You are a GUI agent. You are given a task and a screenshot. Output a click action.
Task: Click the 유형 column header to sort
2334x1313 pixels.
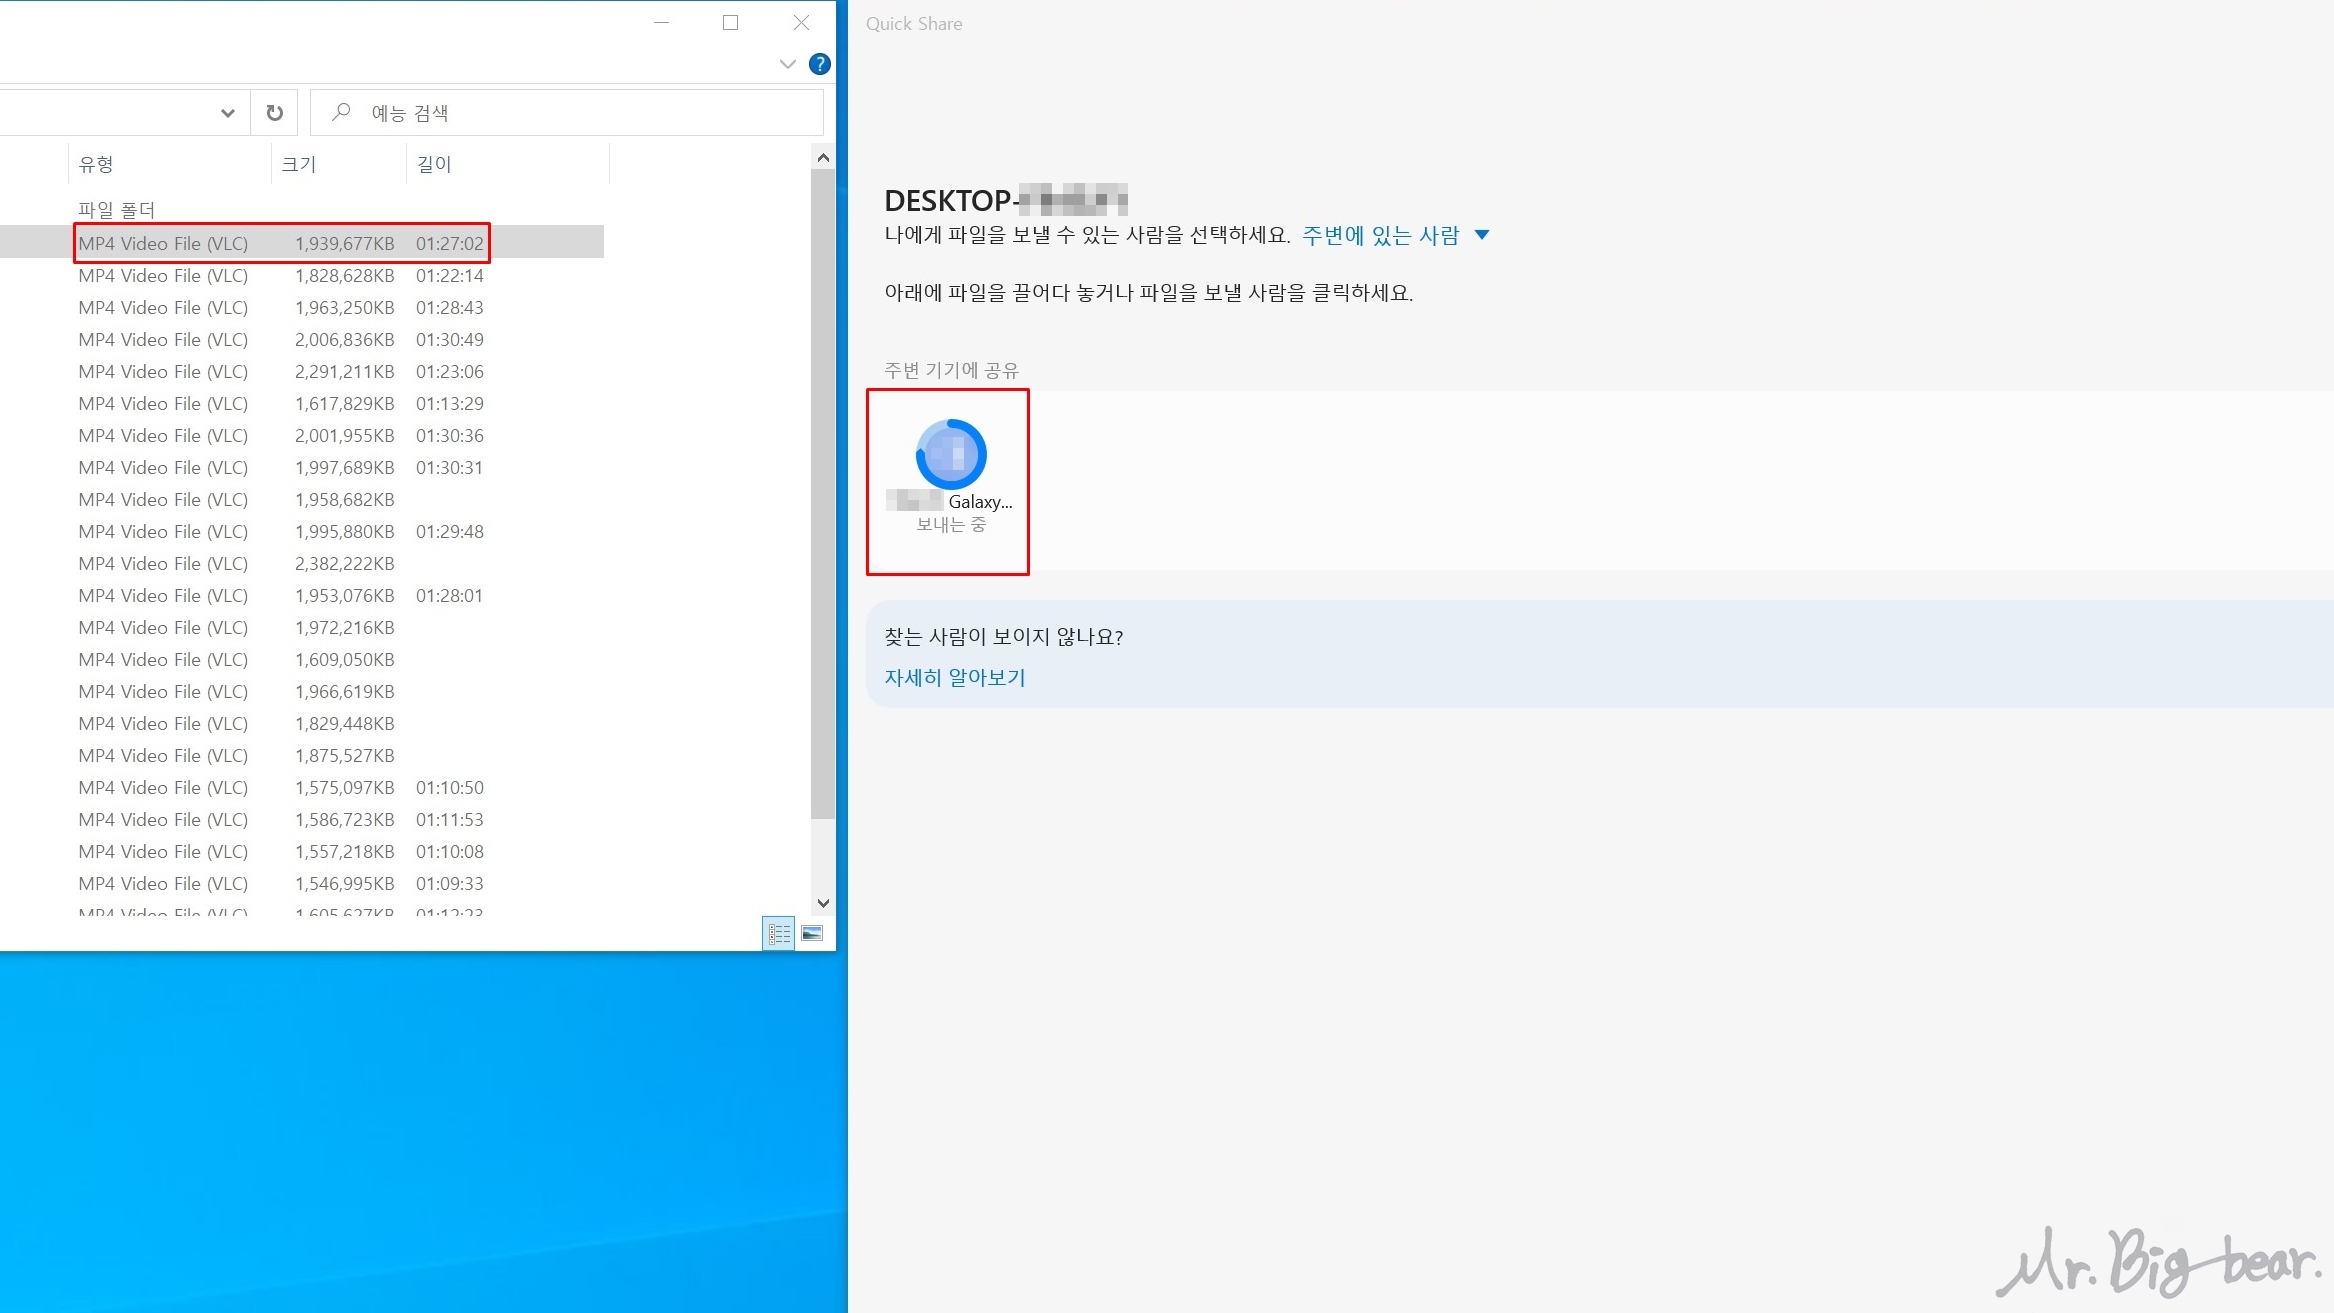click(95, 163)
